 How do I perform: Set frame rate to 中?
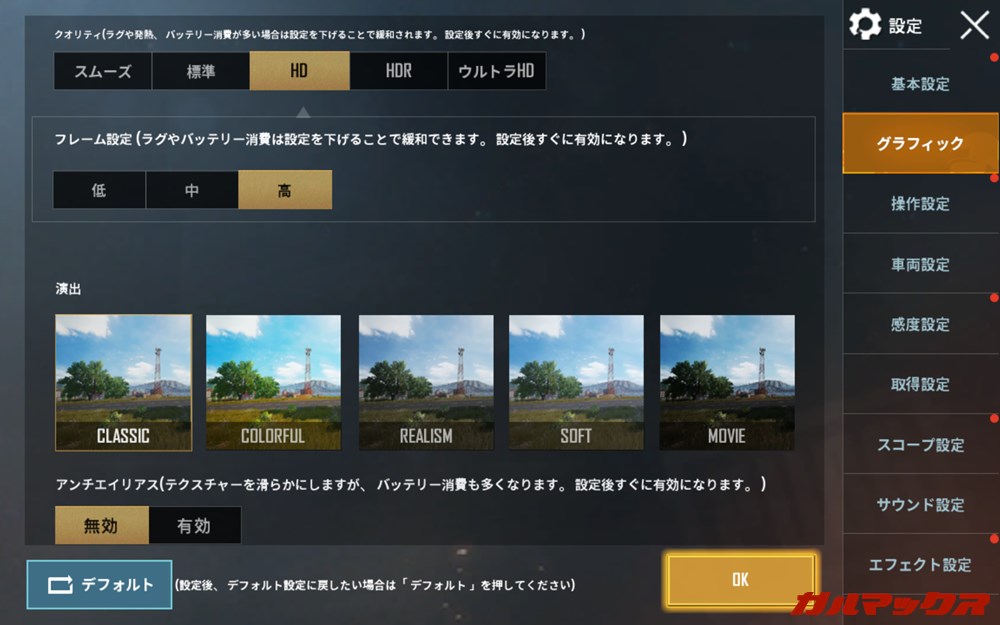click(x=192, y=189)
